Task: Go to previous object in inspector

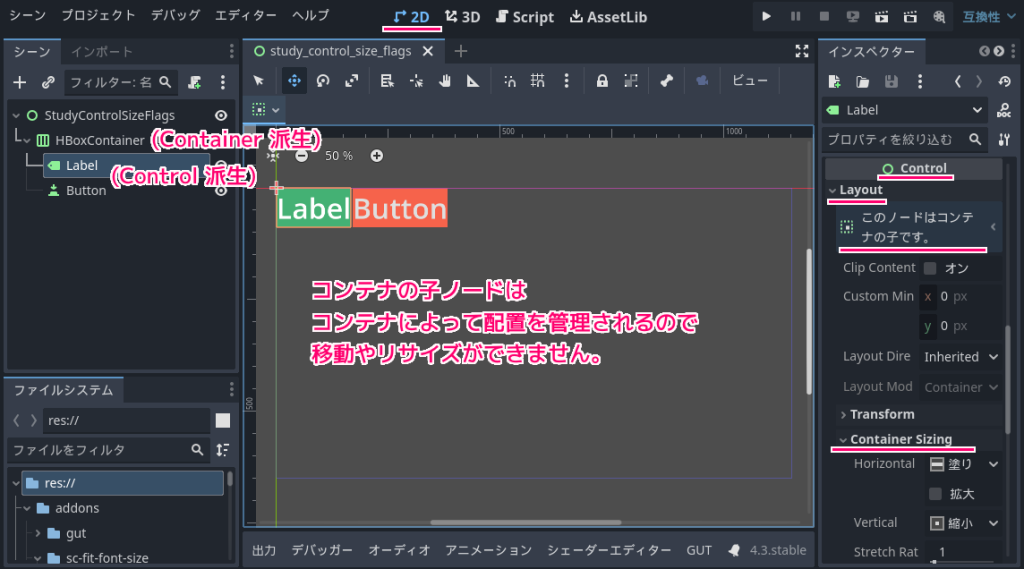Action: [957, 82]
